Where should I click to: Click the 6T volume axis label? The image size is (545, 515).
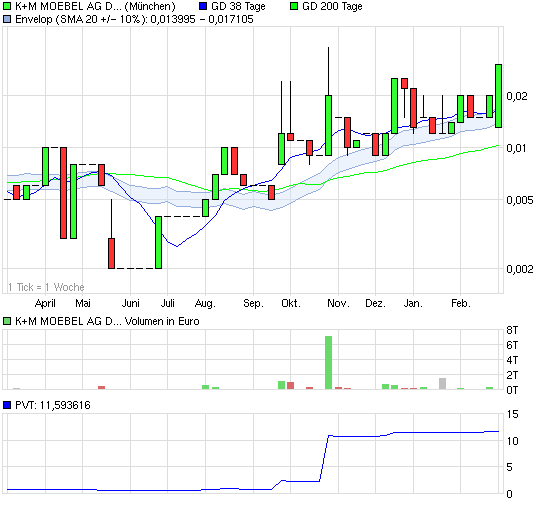[x=512, y=345]
